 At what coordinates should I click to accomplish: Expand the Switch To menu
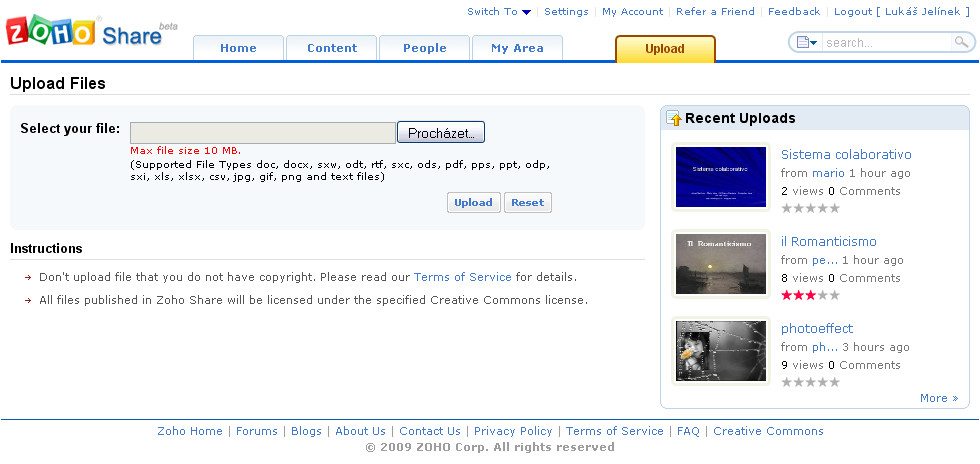pos(499,12)
